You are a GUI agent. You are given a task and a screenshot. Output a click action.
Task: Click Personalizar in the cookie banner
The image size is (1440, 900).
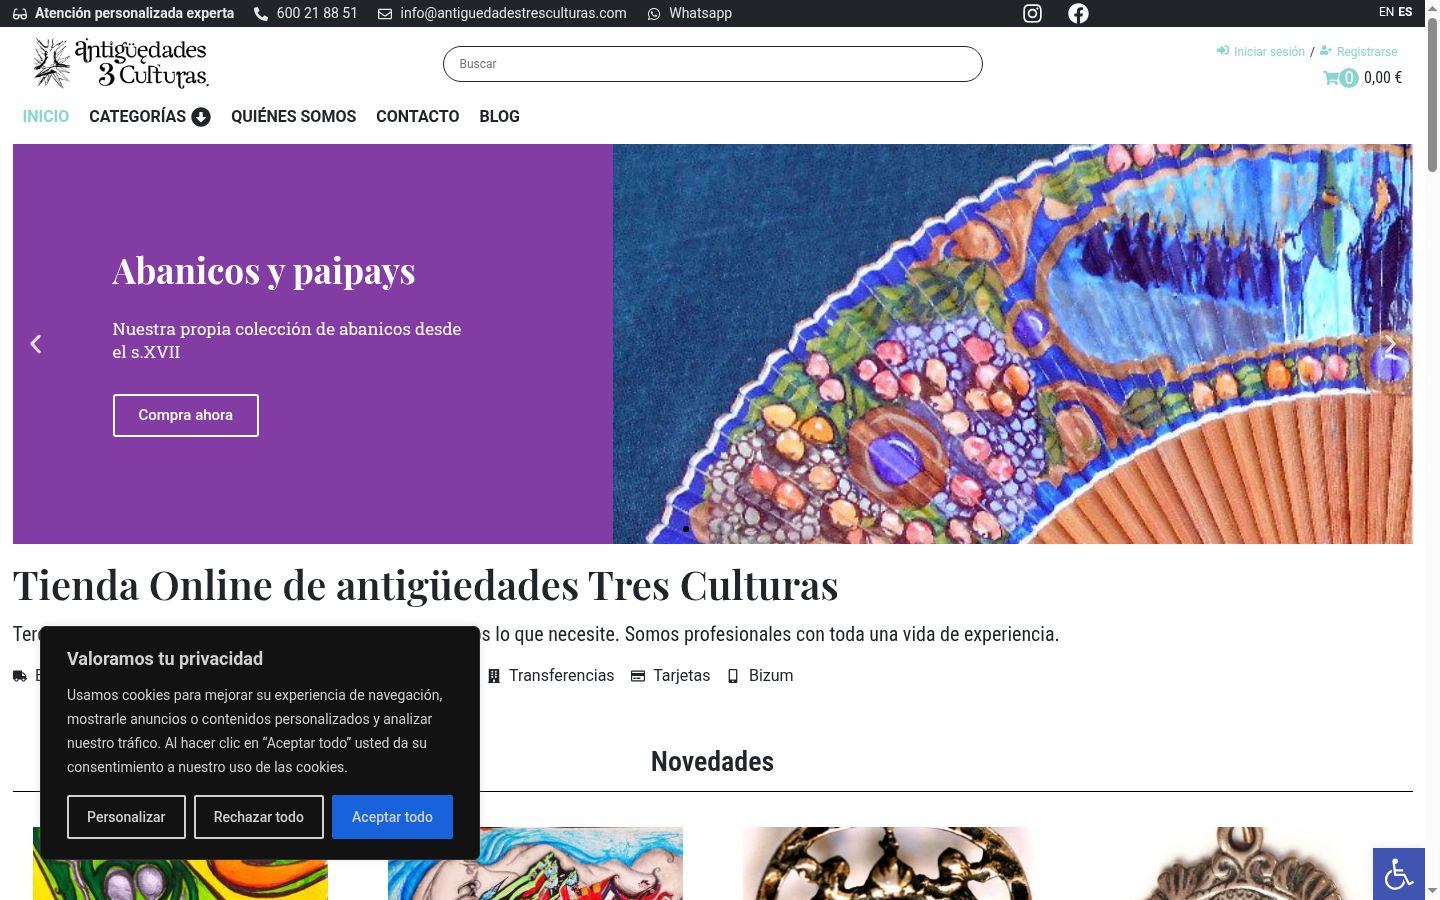coord(126,817)
